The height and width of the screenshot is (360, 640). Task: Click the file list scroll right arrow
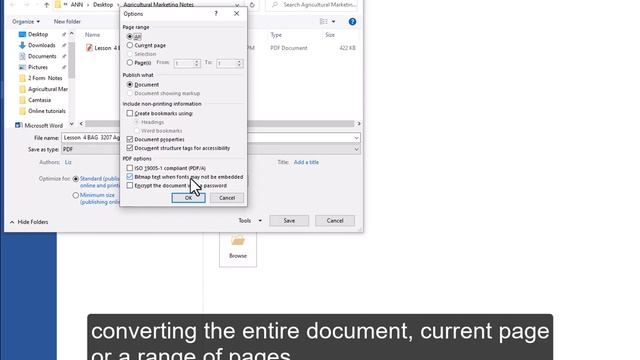point(359,124)
